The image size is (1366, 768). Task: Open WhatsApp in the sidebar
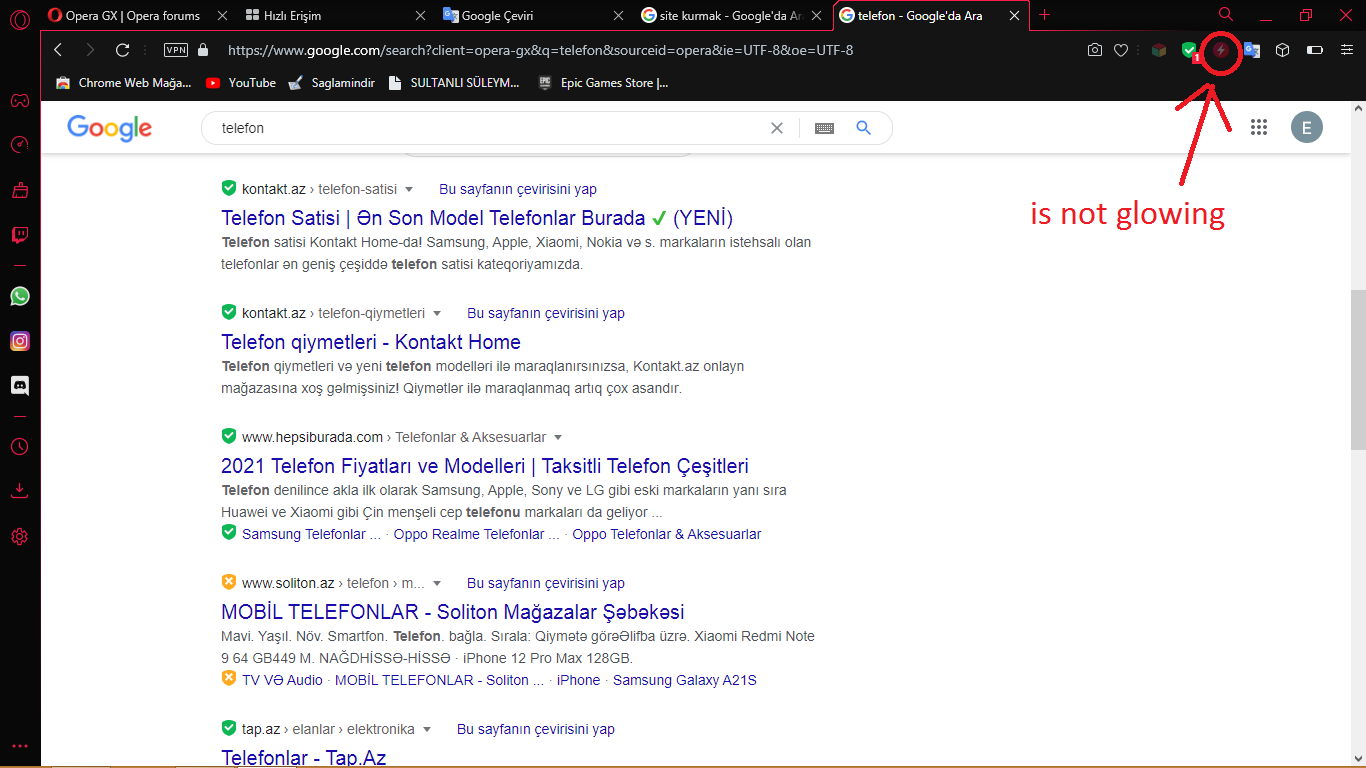point(19,296)
